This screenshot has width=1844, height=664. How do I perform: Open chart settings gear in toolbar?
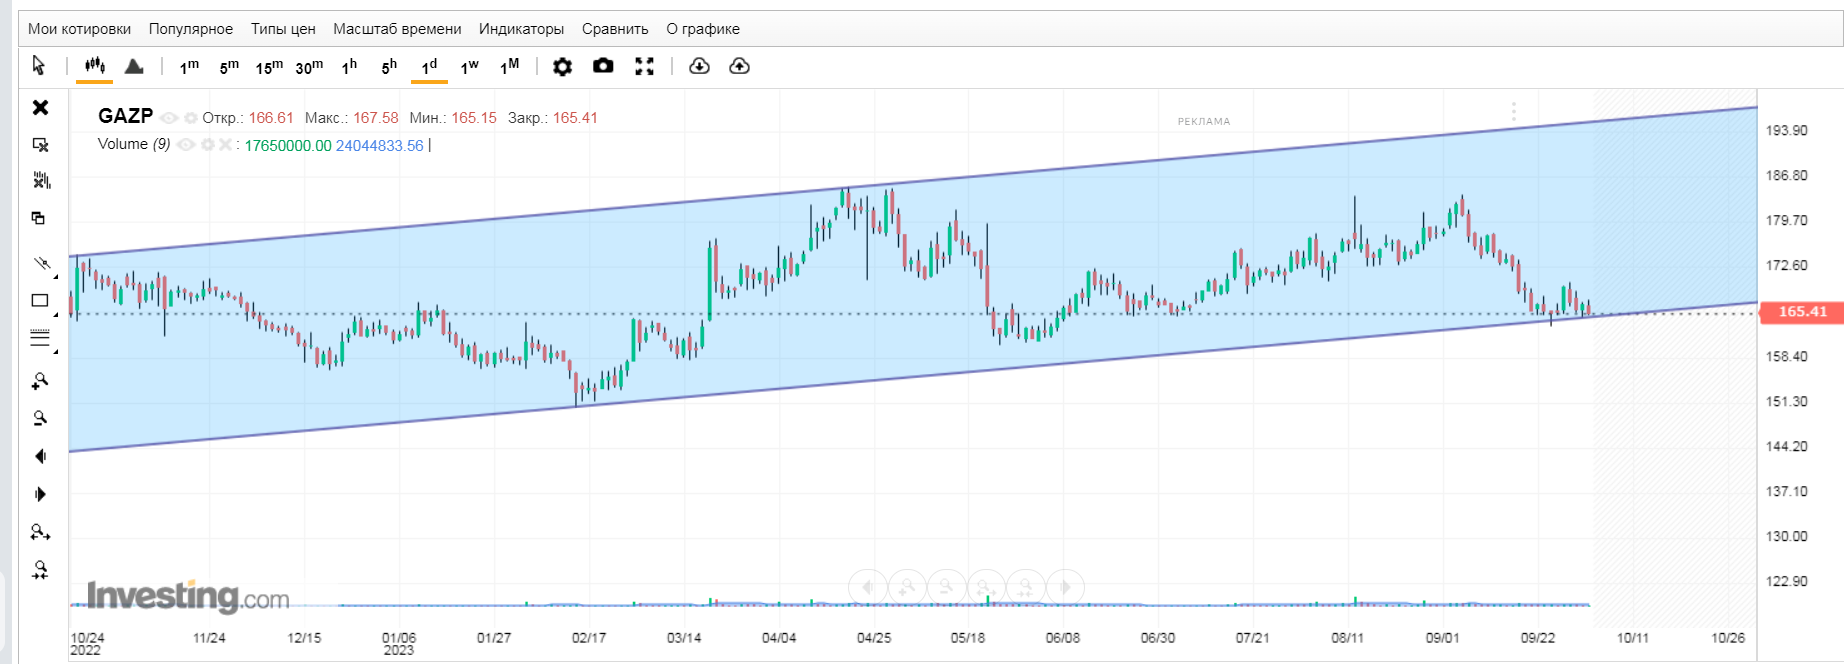563,66
